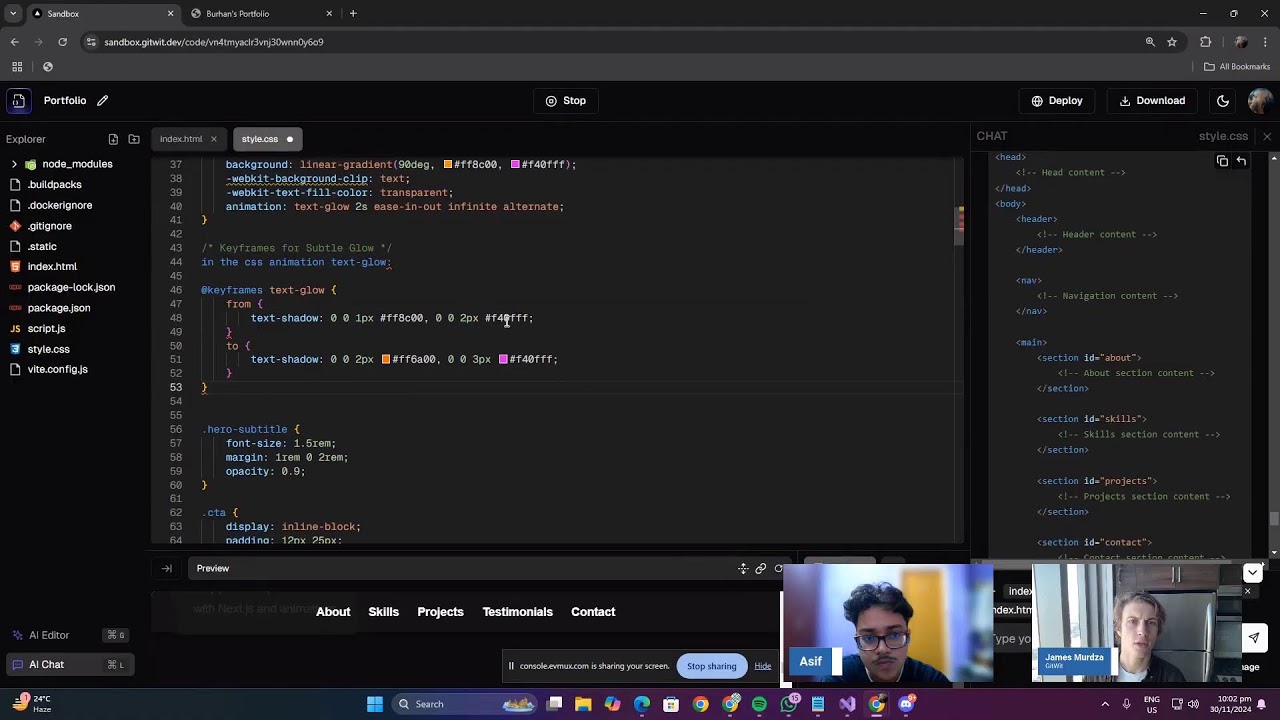The height and width of the screenshot is (720, 1280).
Task: Click the Deploy button
Action: tap(1058, 101)
